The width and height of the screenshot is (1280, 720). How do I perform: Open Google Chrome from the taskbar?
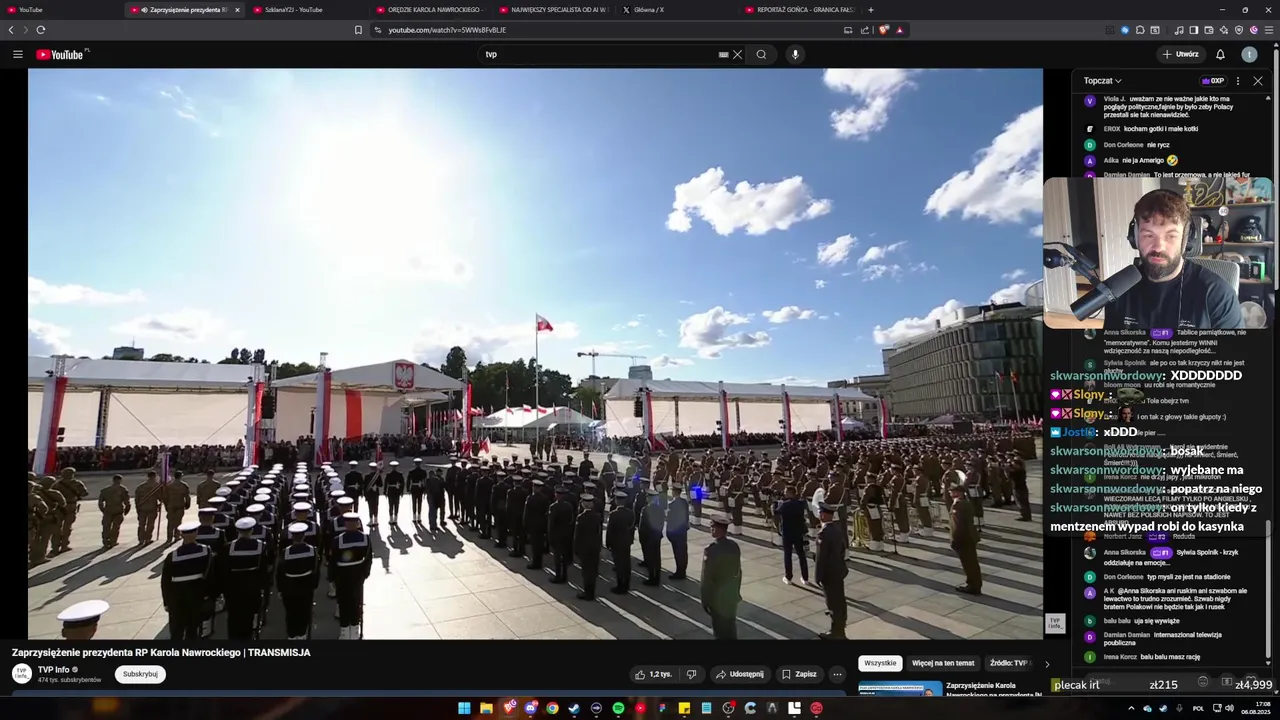coord(552,708)
